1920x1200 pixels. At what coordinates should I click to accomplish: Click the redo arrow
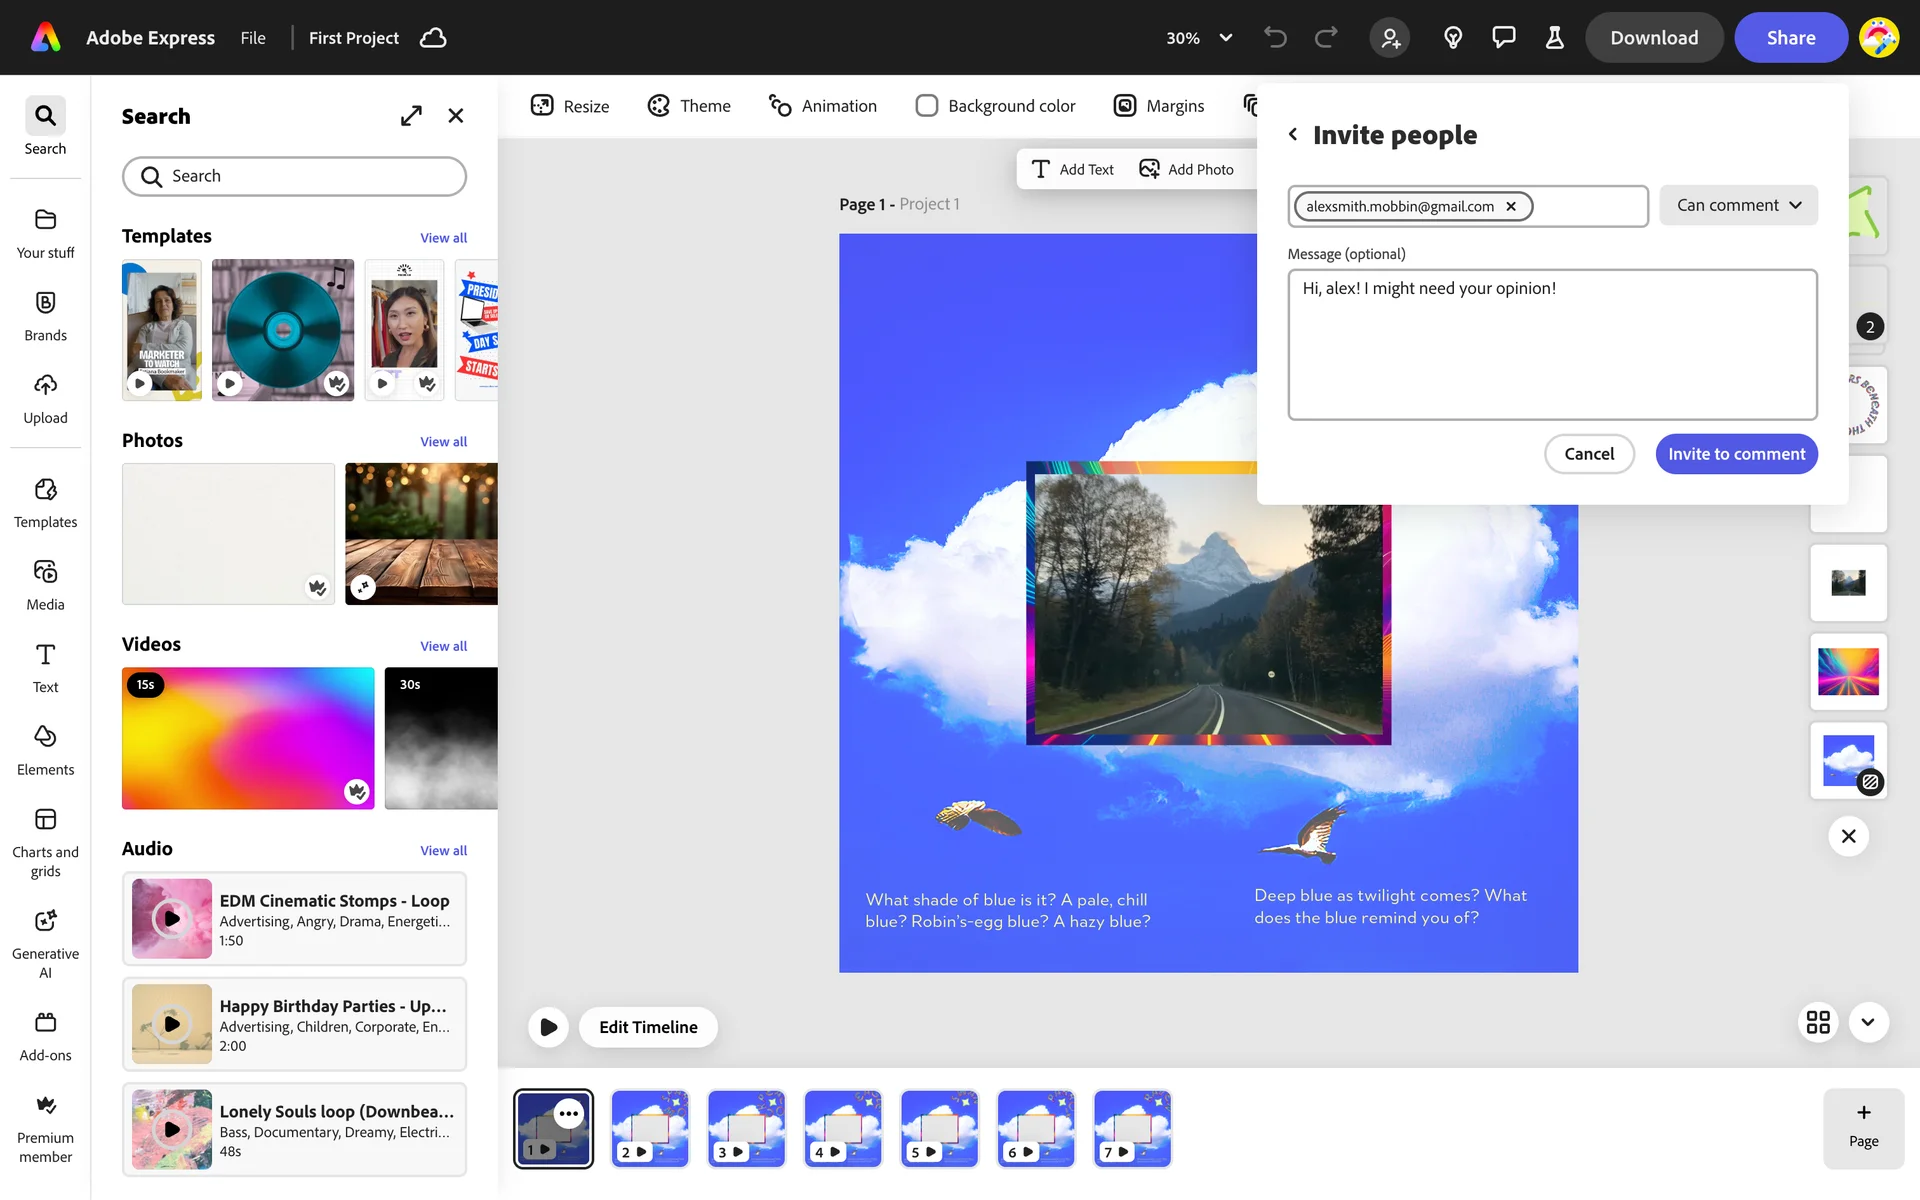1326,38
